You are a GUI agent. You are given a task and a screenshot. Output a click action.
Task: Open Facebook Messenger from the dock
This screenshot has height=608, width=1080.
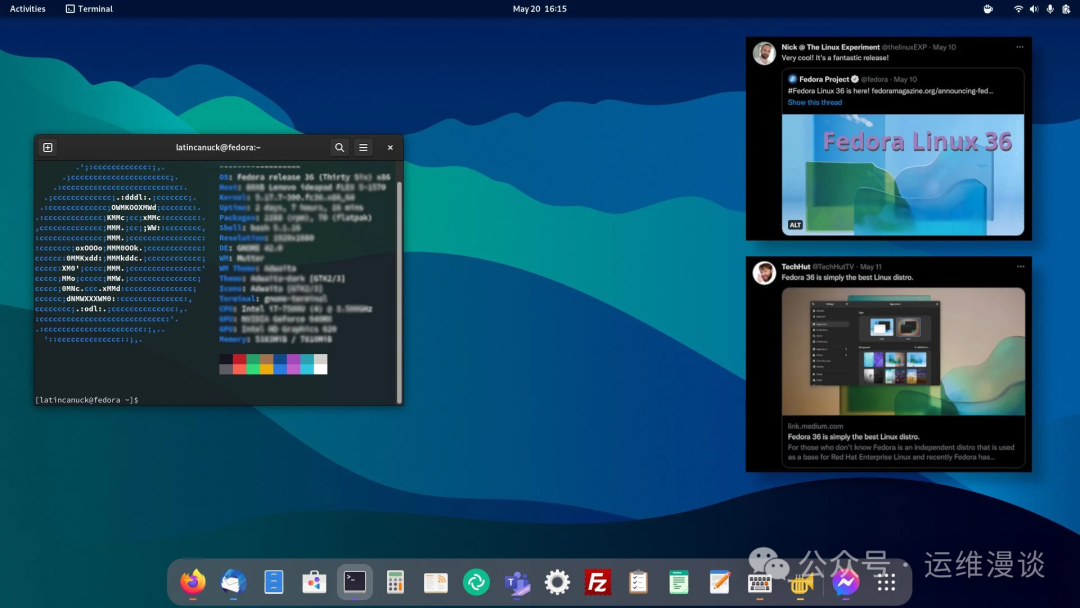846,581
